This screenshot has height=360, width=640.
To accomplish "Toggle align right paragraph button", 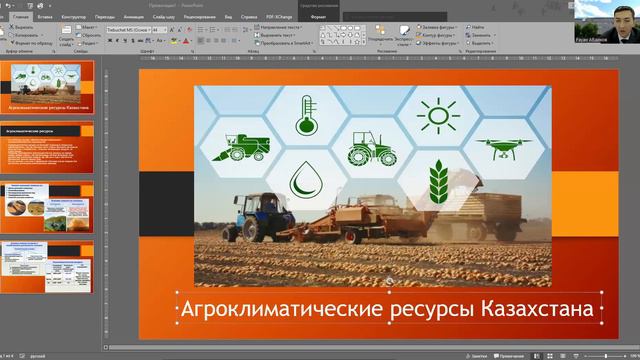I will coord(216,41).
